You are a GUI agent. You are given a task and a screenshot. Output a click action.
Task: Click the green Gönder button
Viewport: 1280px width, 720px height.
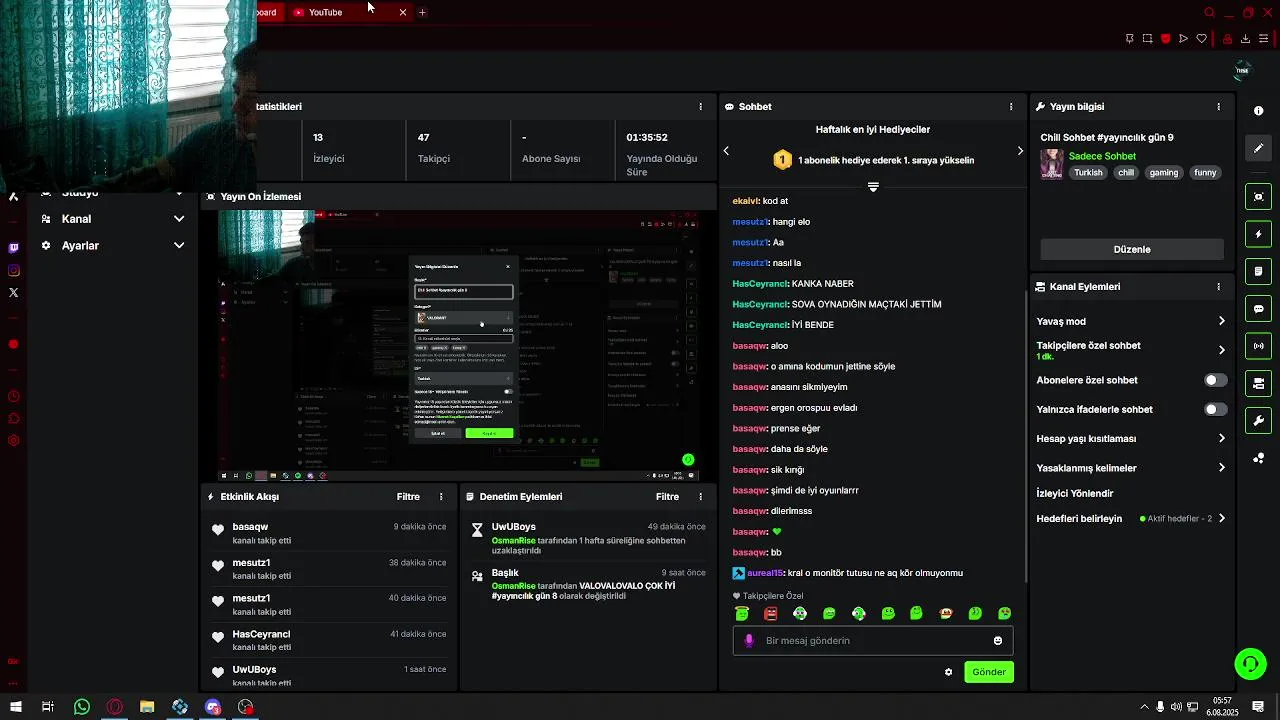[989, 672]
